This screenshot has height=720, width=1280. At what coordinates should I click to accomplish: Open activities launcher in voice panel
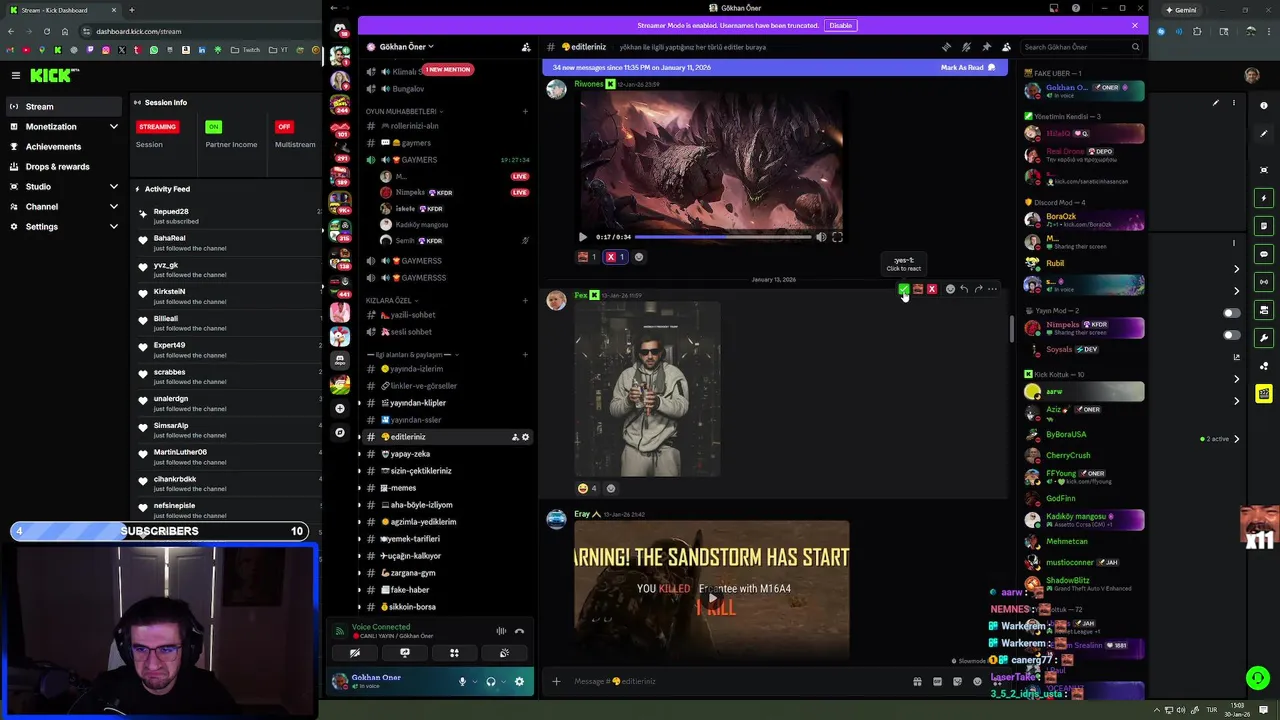tap(454, 653)
